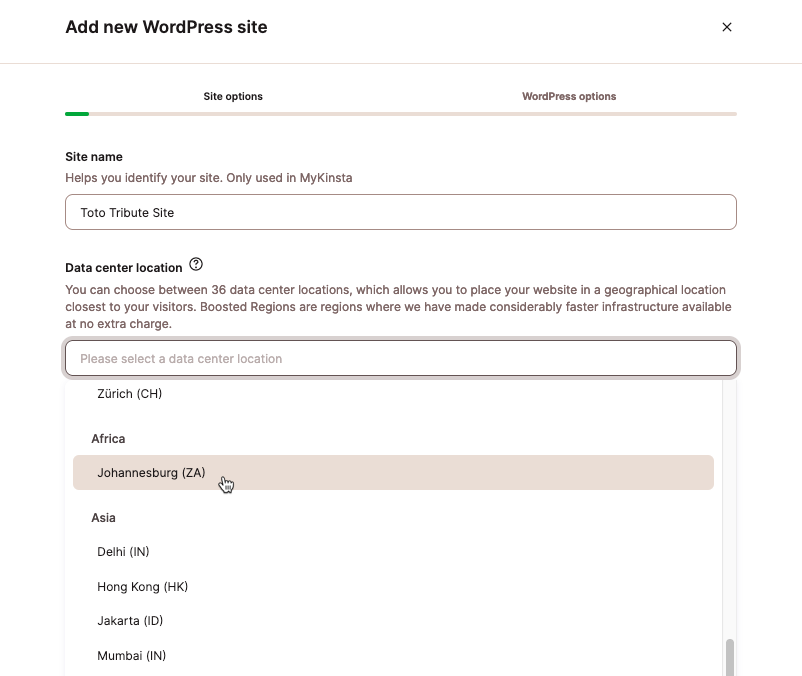Open the data center location dropdown

point(400,357)
